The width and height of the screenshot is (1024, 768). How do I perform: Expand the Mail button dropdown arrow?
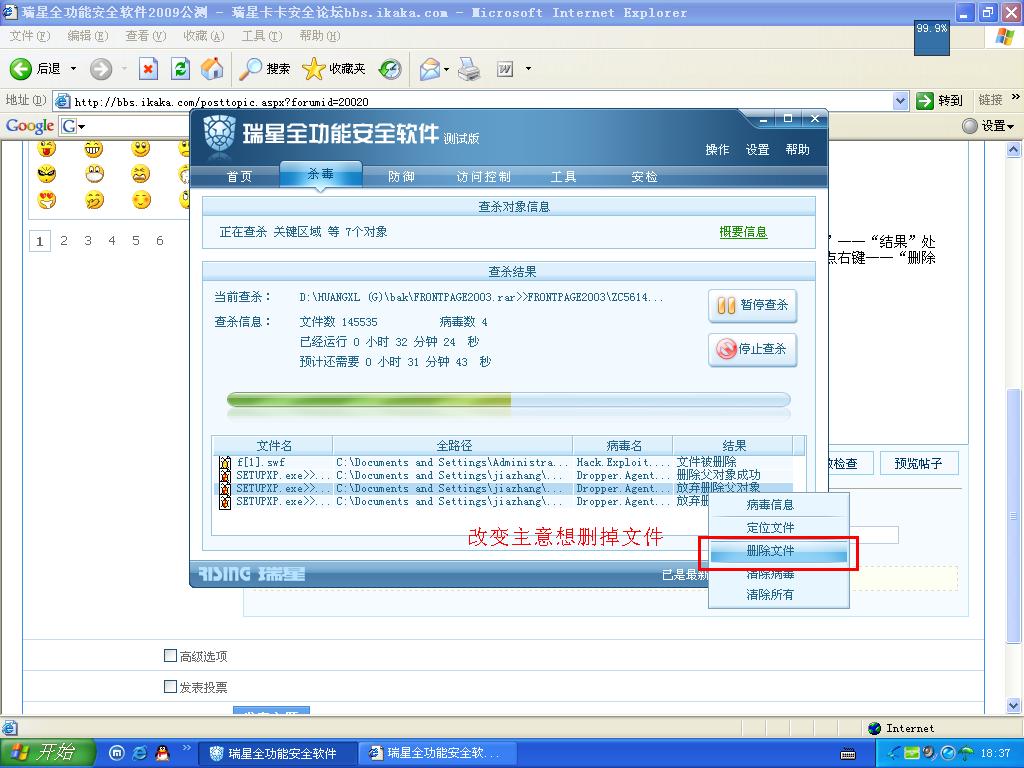pos(447,69)
